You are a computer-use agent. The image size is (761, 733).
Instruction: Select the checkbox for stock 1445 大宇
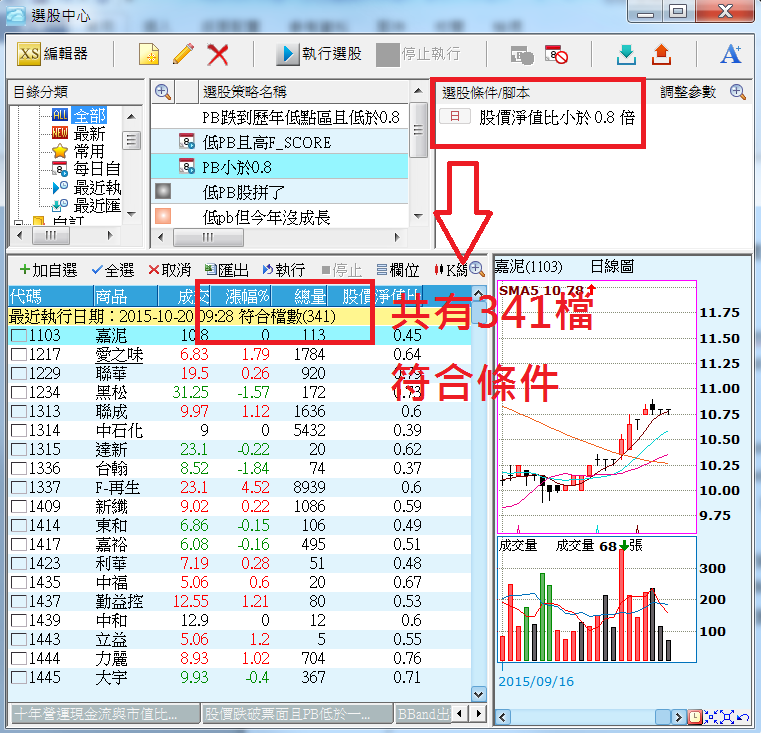click(20, 677)
